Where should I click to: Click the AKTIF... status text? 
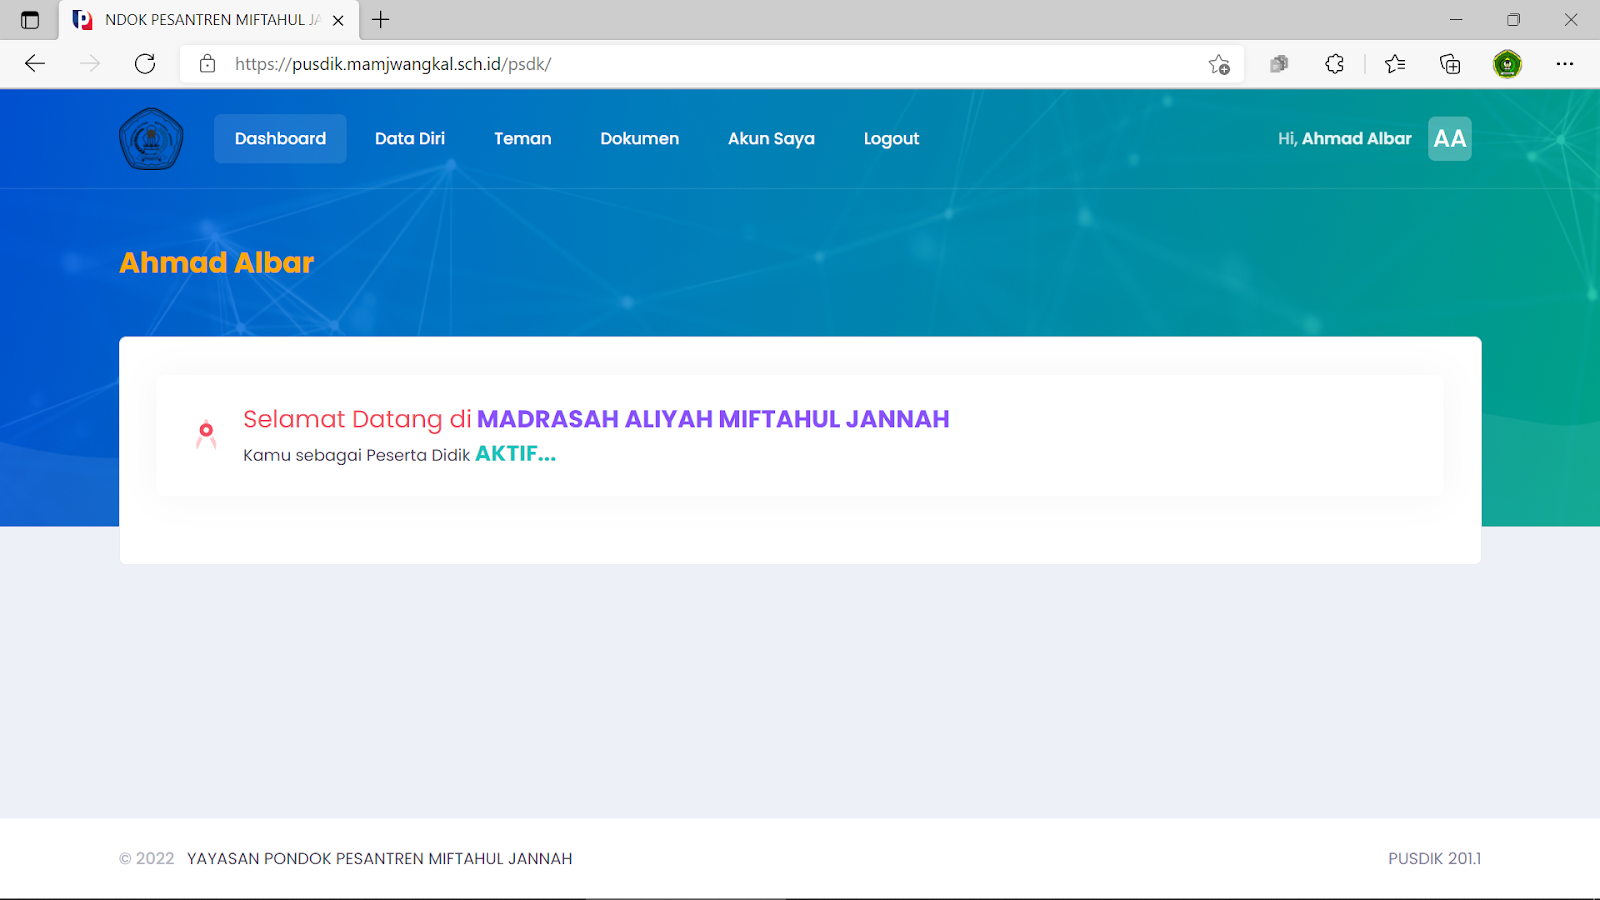pyautogui.click(x=516, y=454)
